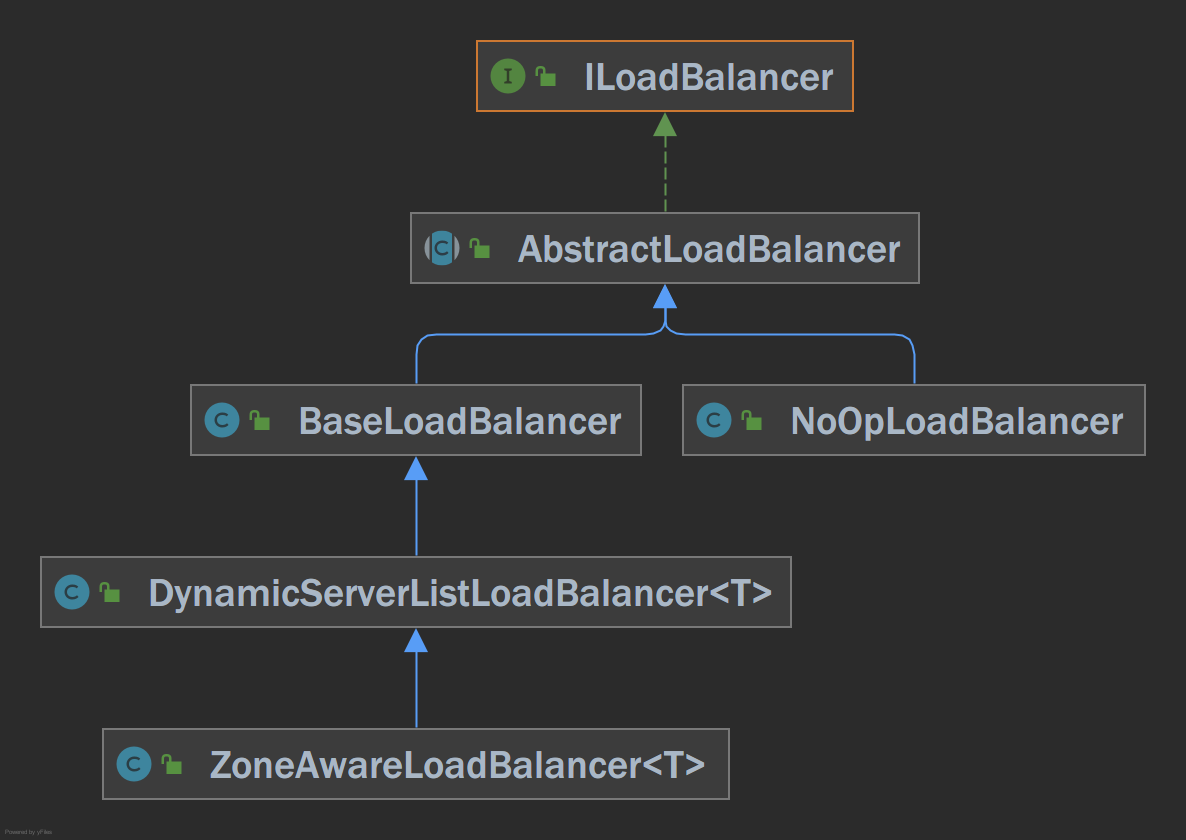Click the class icon beside BaseLoadBalancer
The width and height of the screenshot is (1186, 840).
point(222,420)
